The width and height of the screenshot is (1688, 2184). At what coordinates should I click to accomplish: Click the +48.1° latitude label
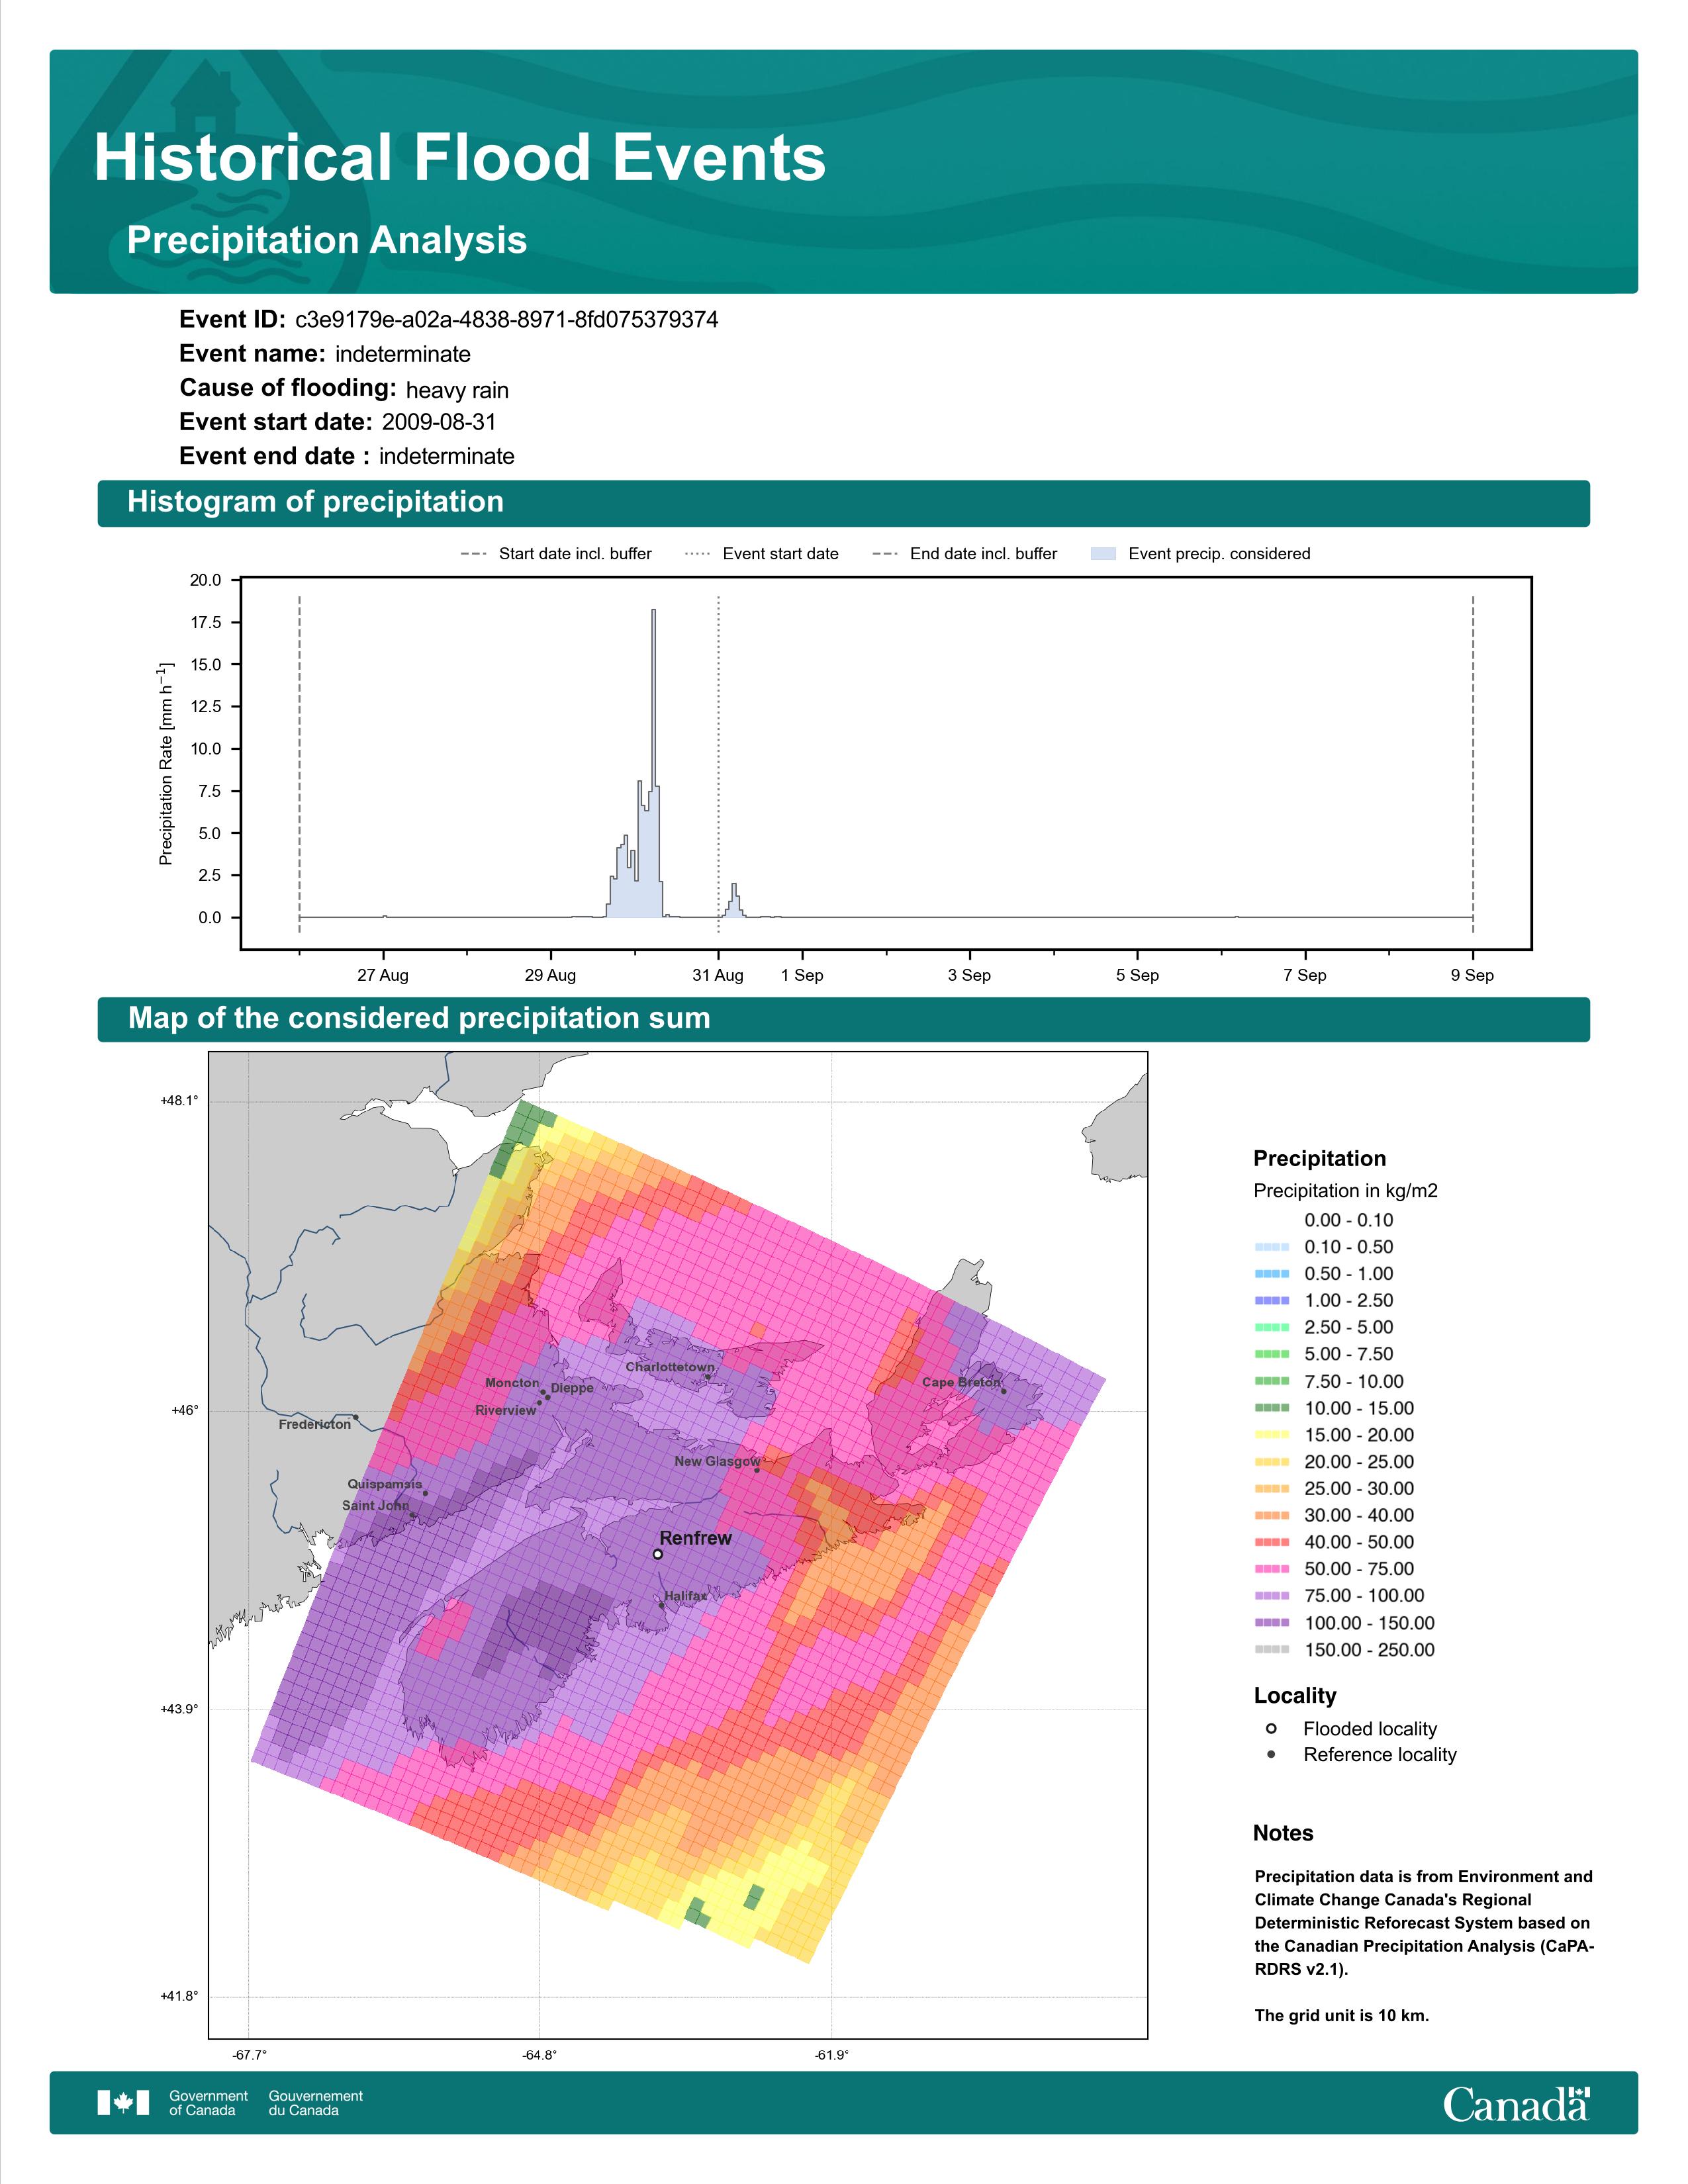[x=179, y=1100]
